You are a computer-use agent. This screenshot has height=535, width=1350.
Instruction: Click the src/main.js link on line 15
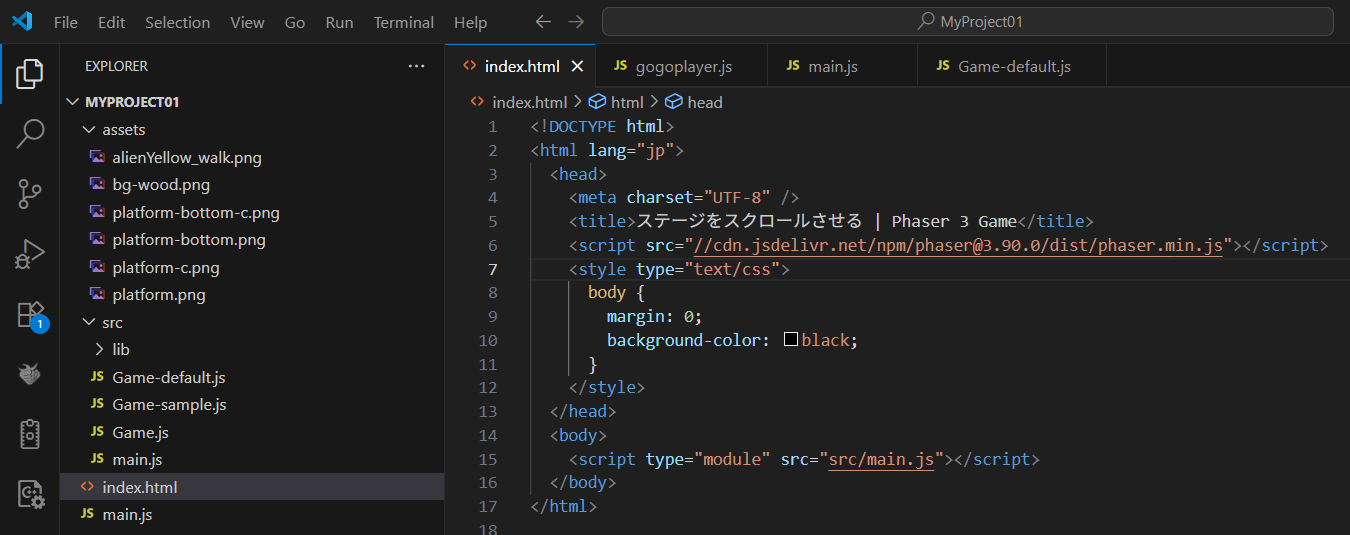(x=881, y=459)
